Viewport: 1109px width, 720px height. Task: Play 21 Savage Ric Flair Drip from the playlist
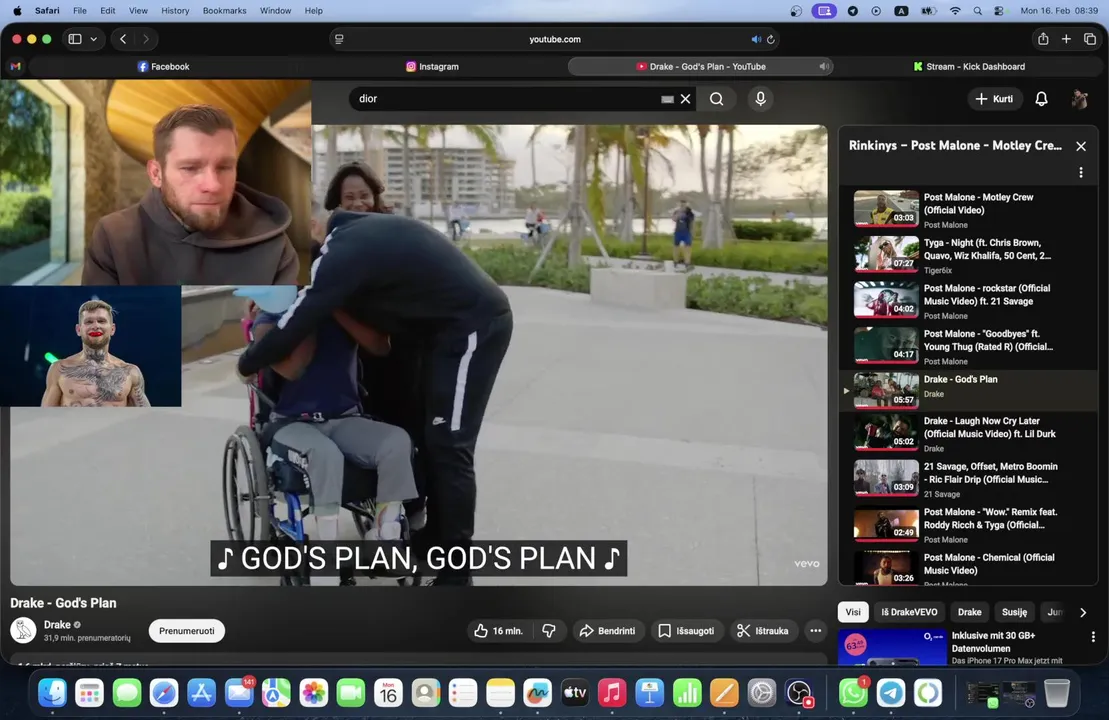pyautogui.click(x=968, y=479)
